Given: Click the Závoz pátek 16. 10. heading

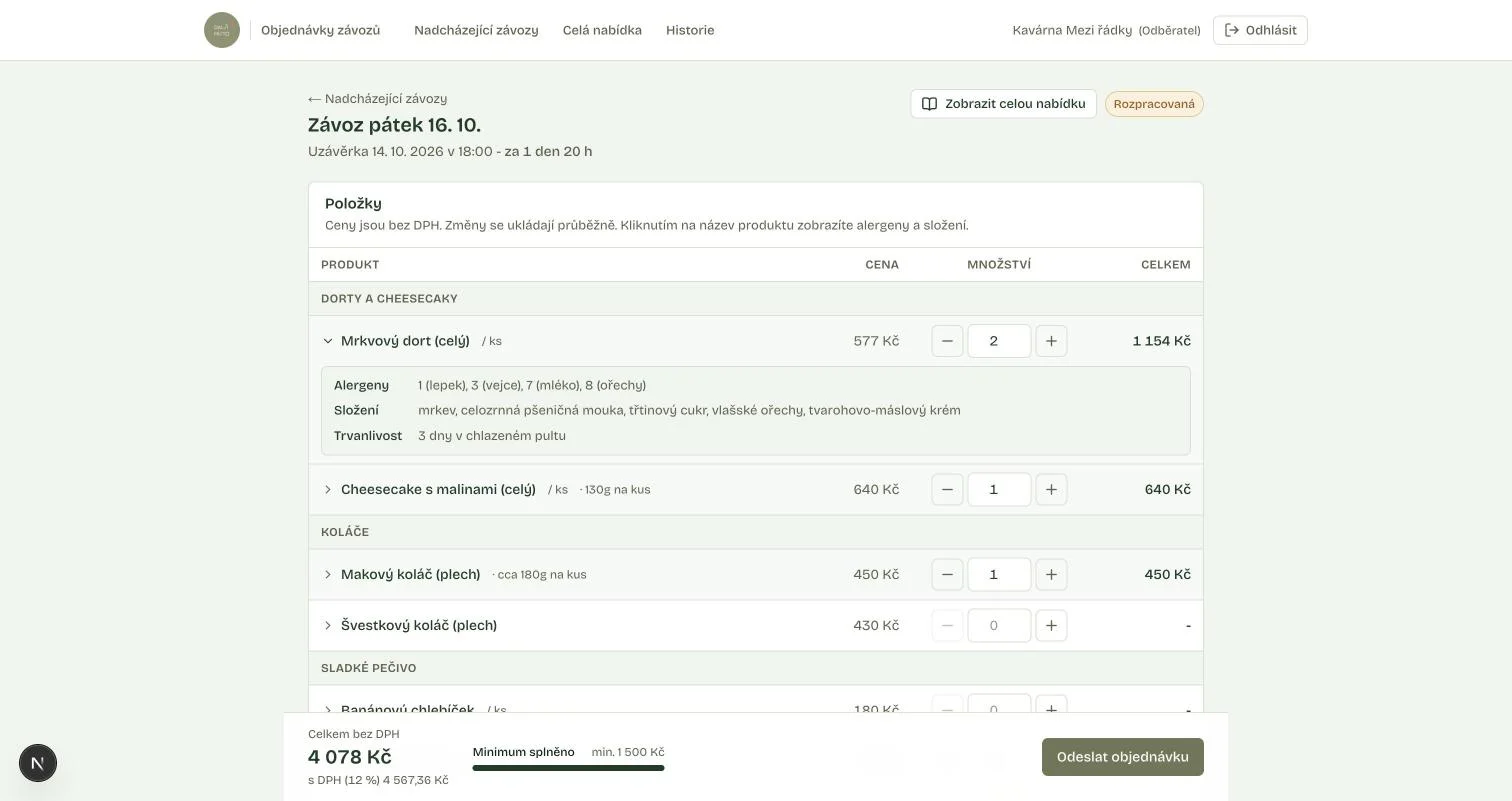Looking at the screenshot, I should pos(394,125).
